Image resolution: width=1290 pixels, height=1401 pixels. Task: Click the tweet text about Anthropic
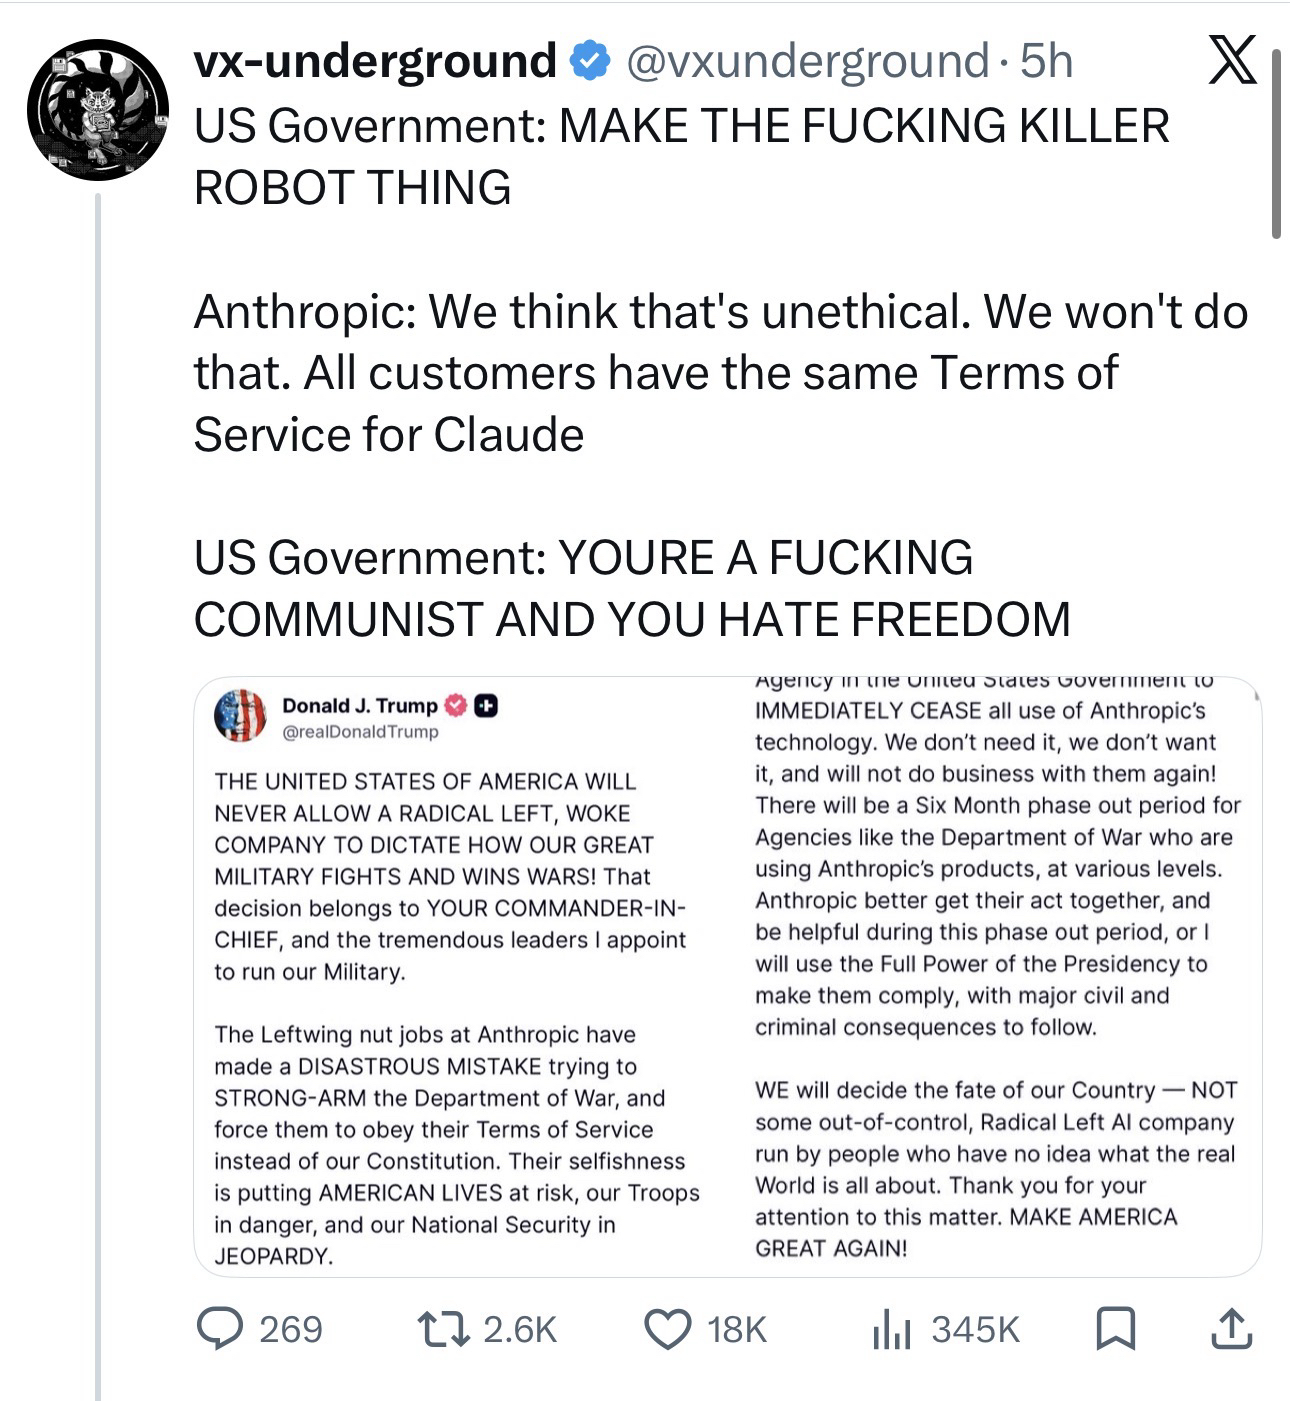[x=720, y=372]
